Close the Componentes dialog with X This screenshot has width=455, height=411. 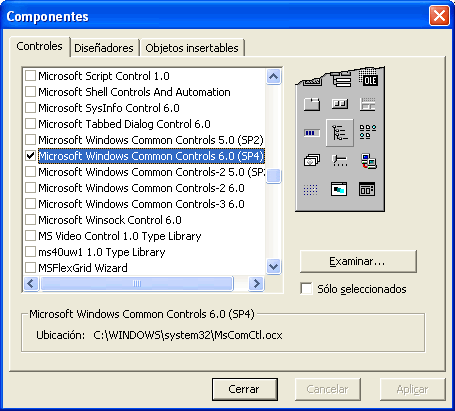(439, 16)
